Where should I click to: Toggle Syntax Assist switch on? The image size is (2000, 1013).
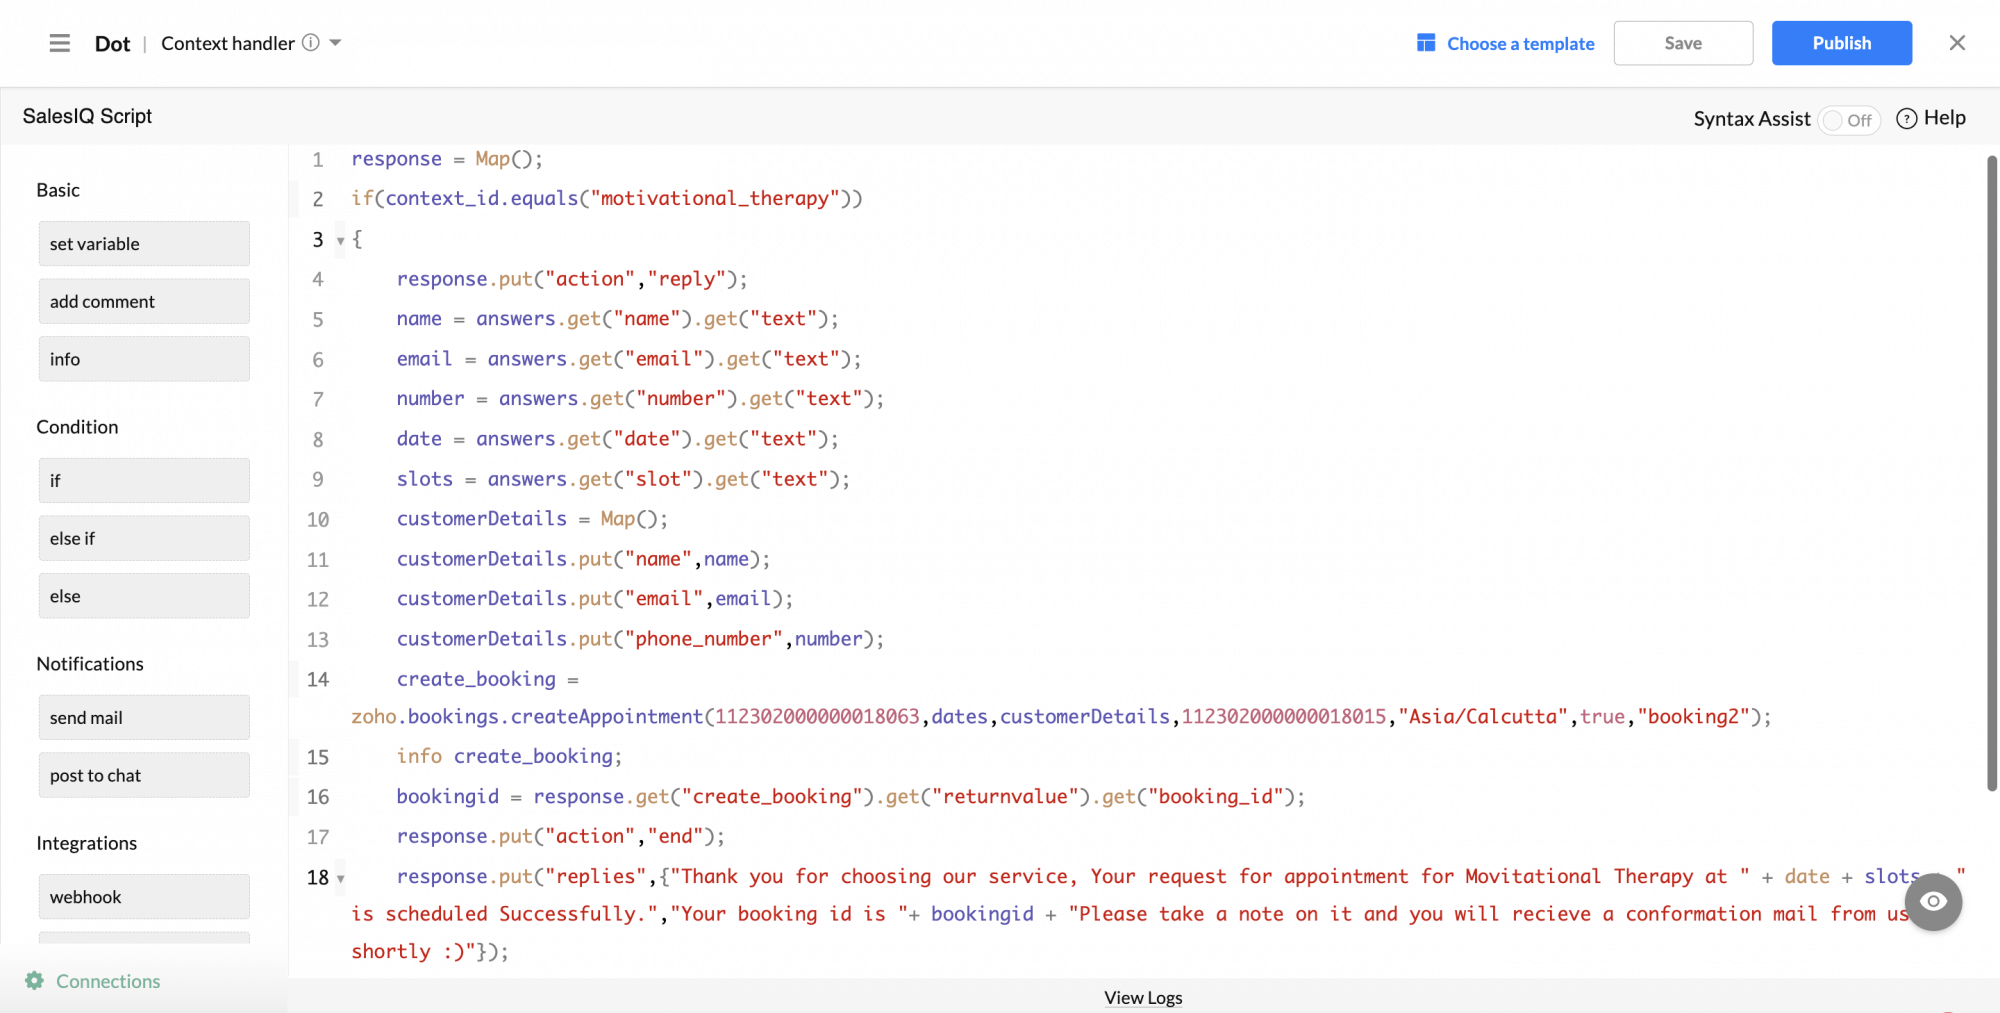coord(1849,120)
